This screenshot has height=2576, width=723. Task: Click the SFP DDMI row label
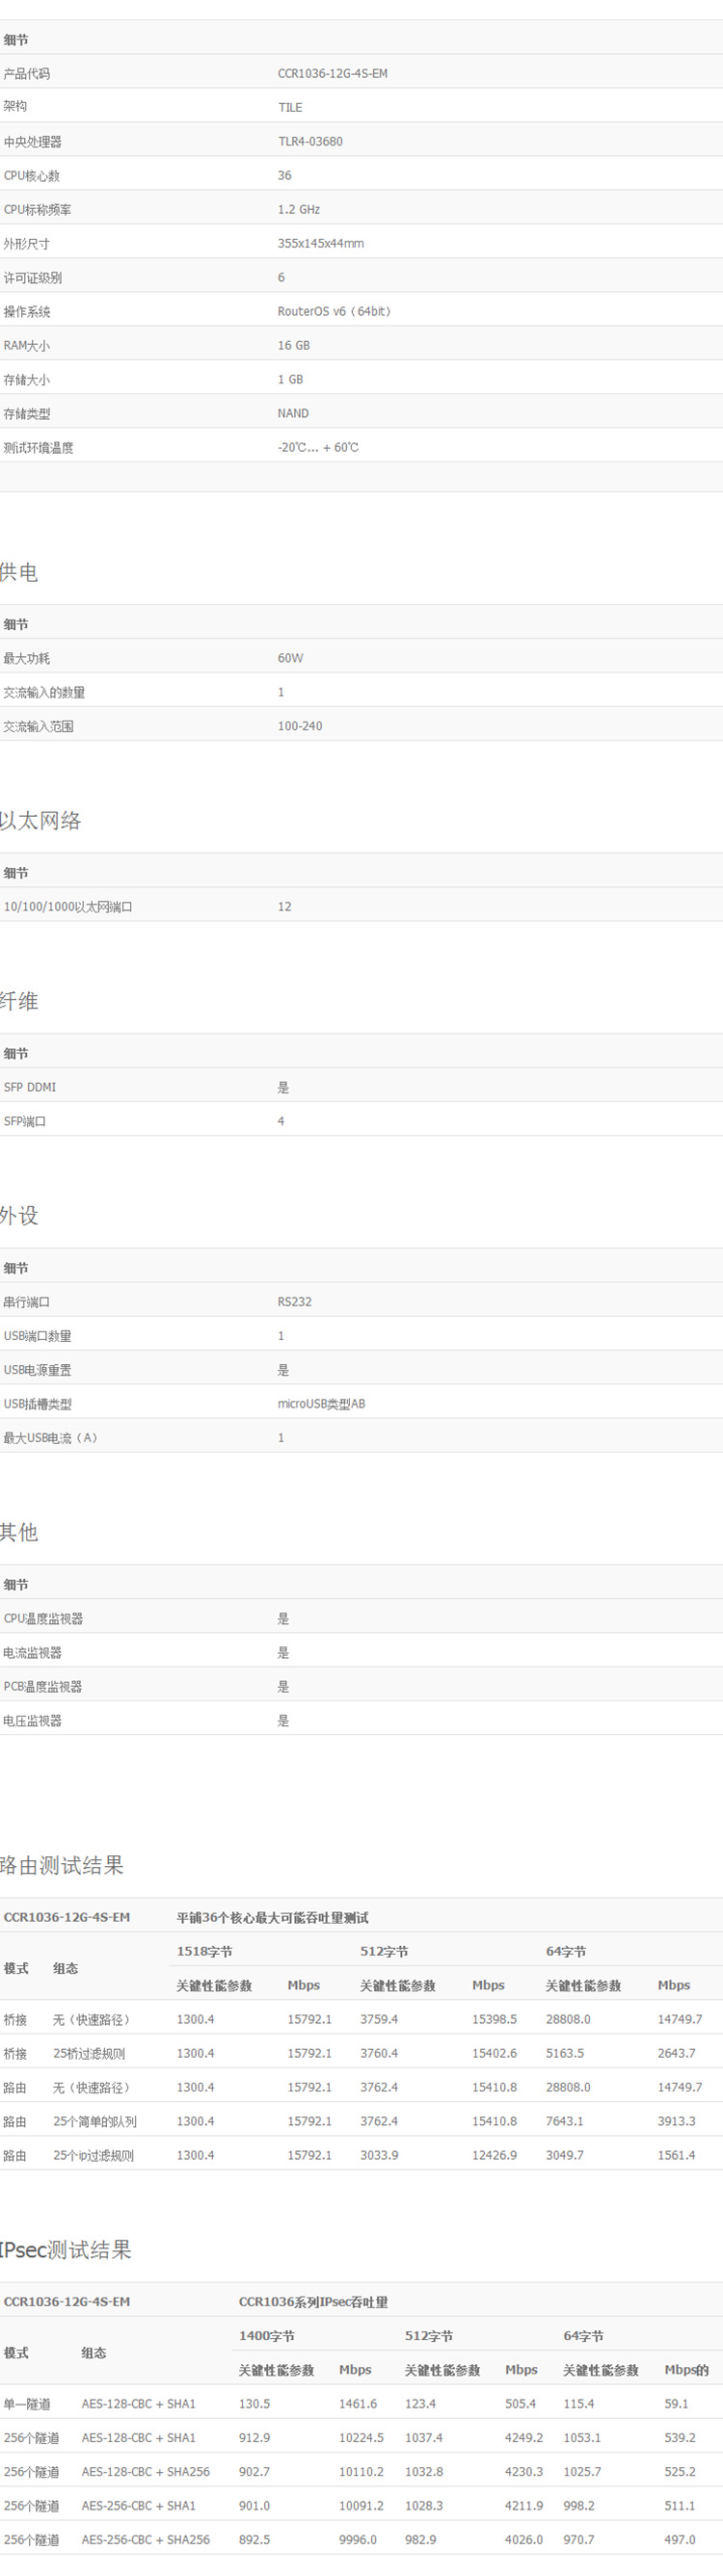(x=30, y=1087)
